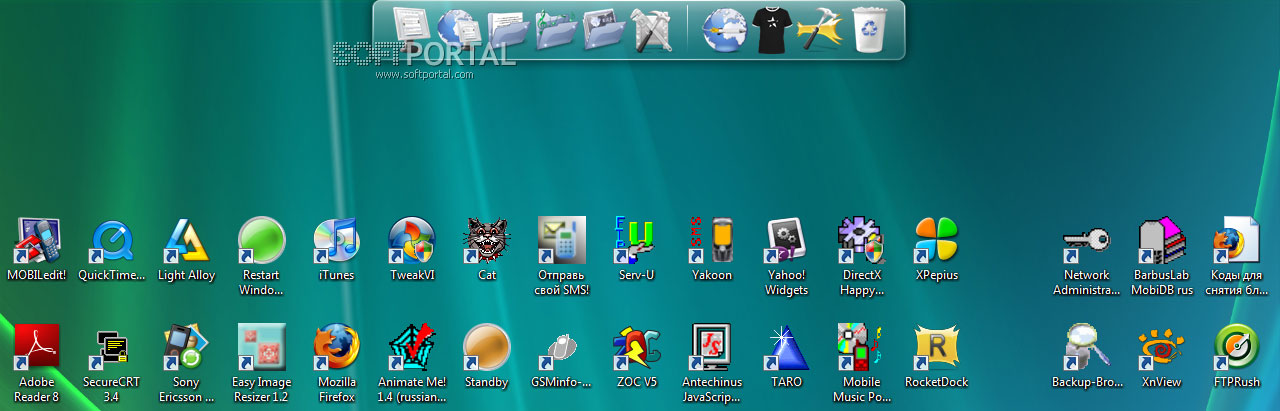1280x411 pixels.
Task: Open the music folder in the dock
Action: (556, 30)
